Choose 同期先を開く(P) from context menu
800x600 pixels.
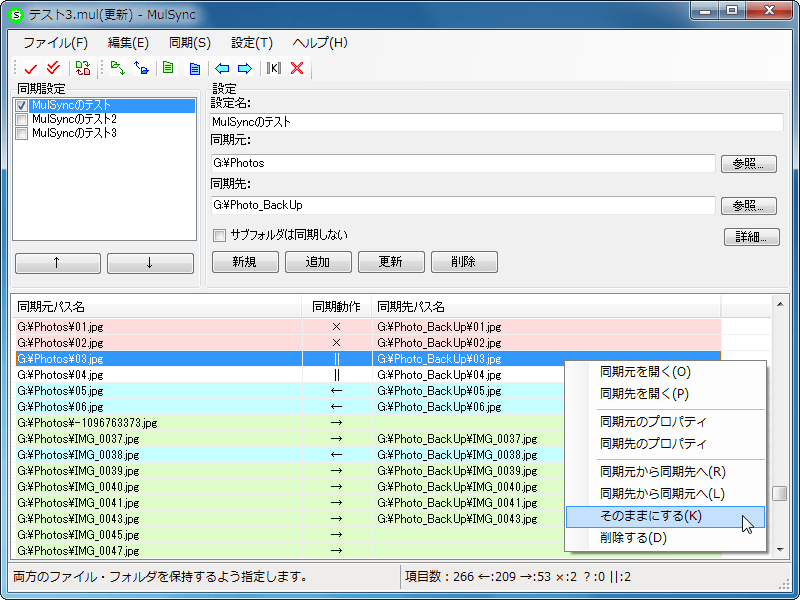(x=665, y=394)
